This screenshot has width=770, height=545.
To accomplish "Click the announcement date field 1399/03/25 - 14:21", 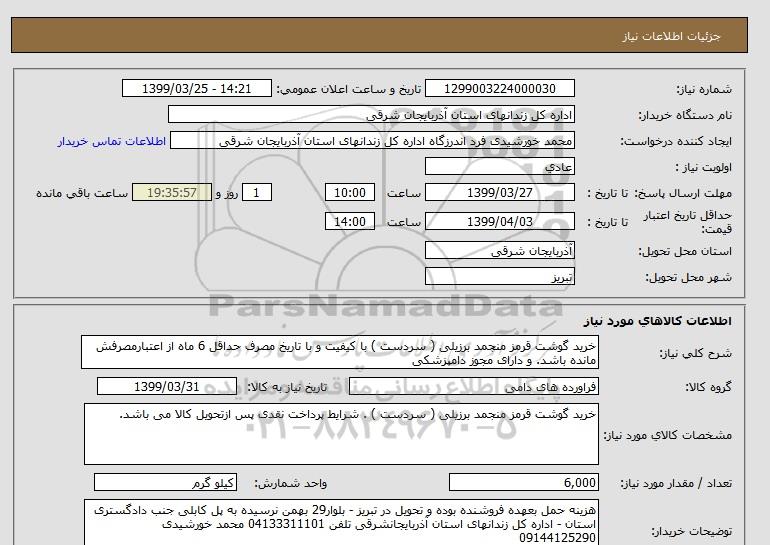I will point(196,88).
